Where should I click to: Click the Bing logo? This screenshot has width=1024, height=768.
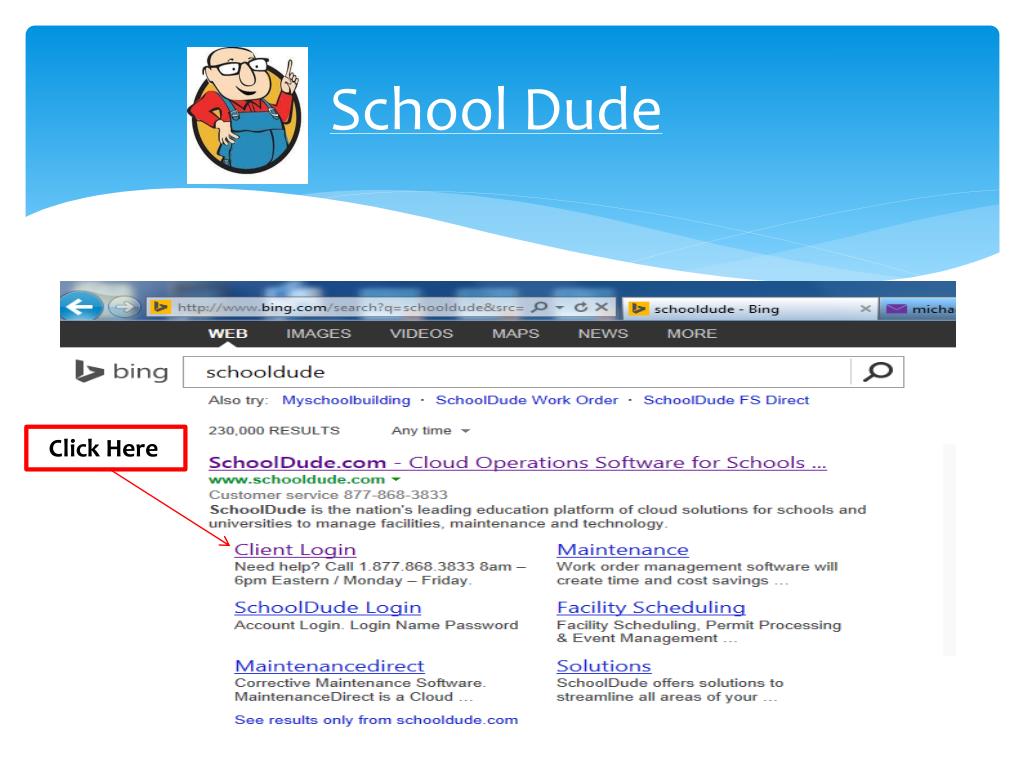[121, 371]
